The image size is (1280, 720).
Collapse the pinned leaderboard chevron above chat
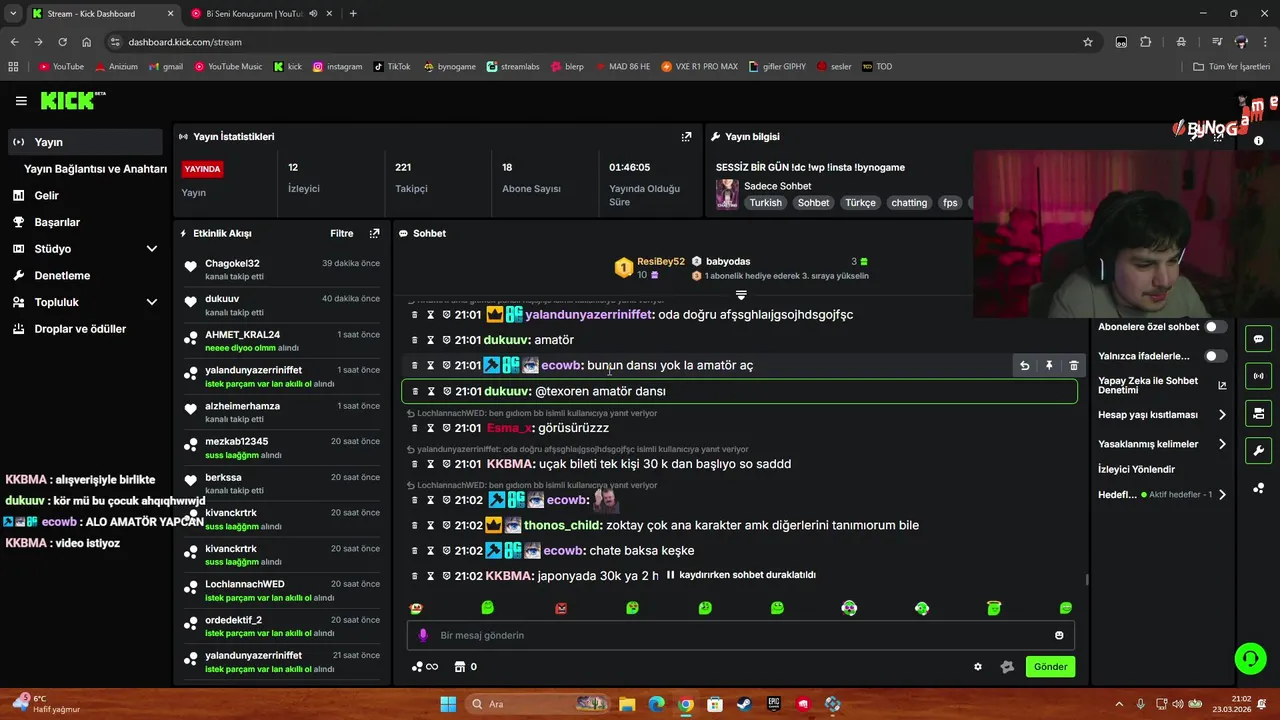coord(741,295)
